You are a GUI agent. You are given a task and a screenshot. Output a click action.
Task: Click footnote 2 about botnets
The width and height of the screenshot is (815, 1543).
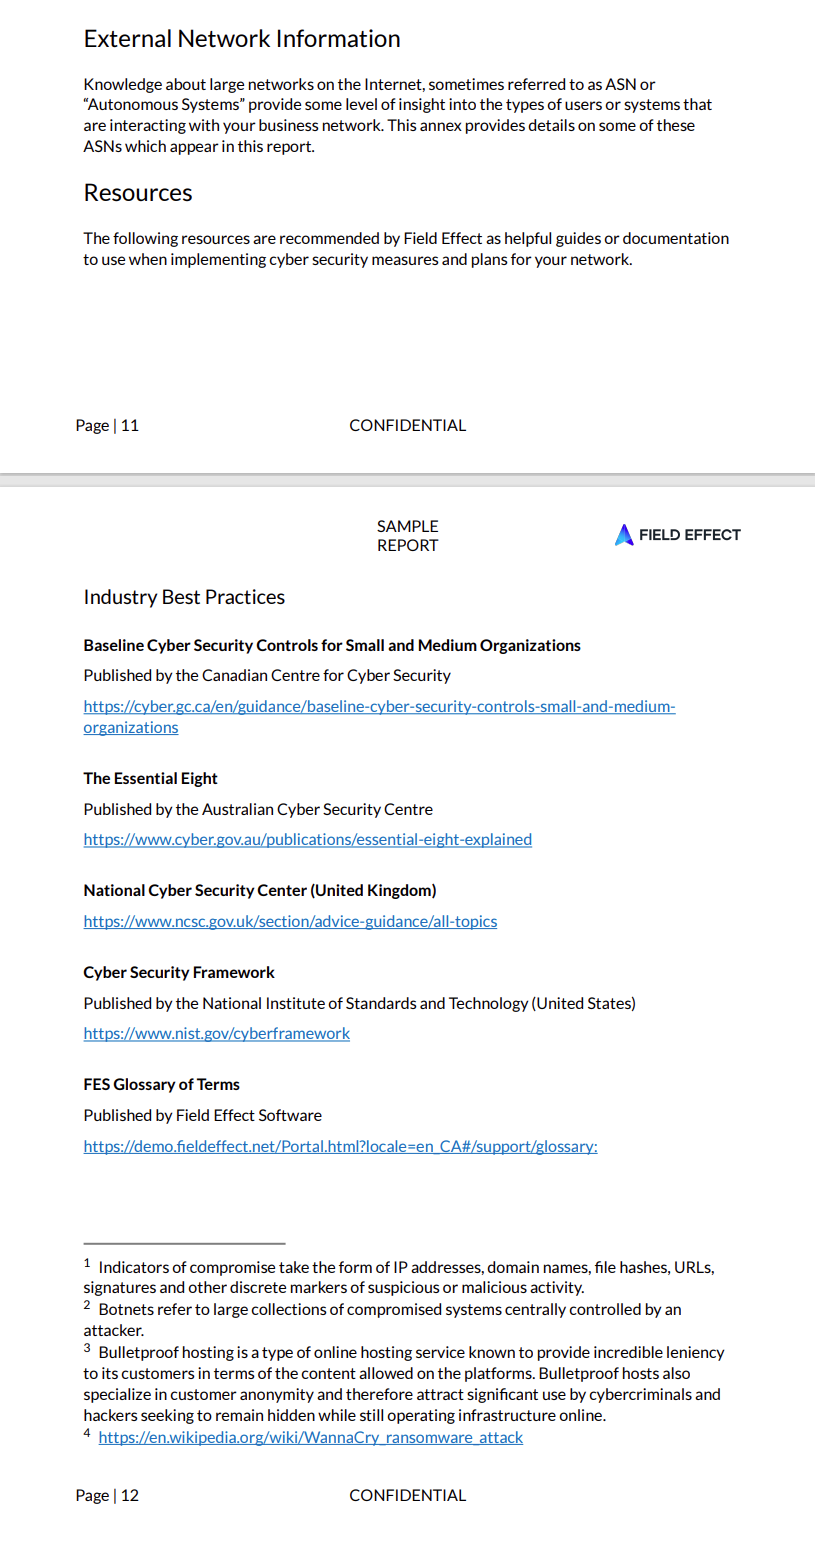(383, 1319)
